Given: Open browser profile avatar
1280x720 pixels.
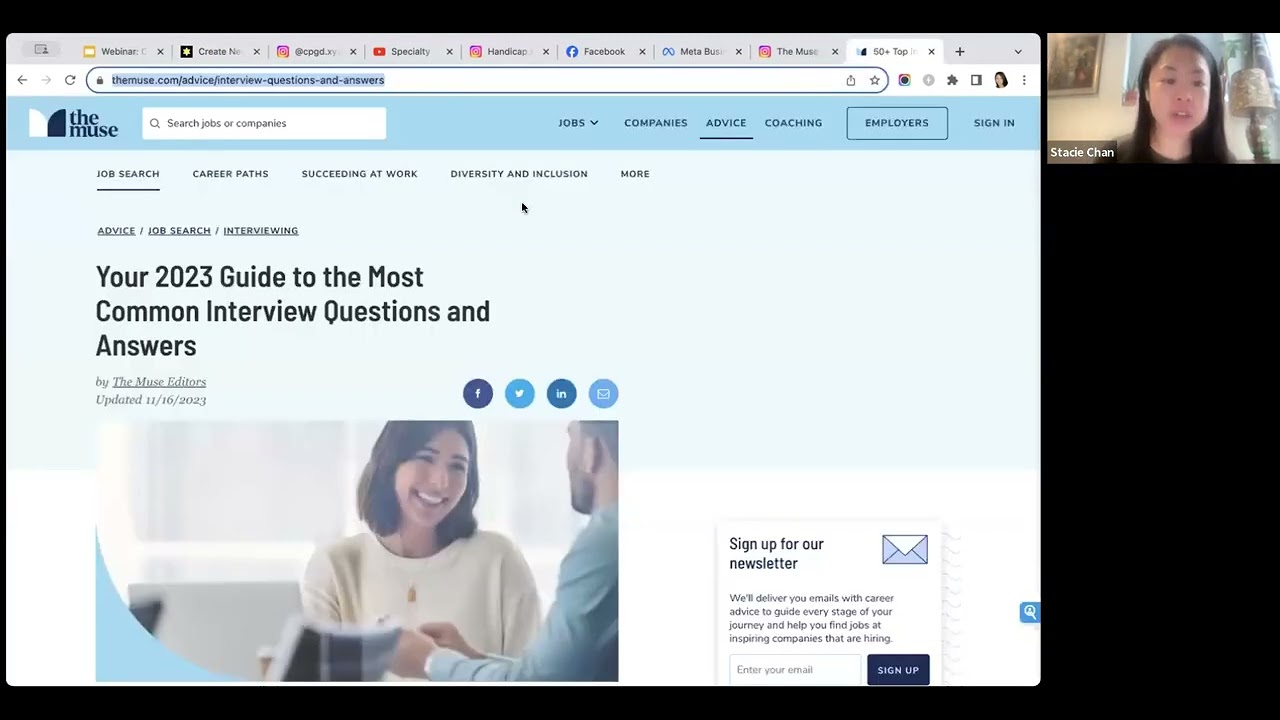Looking at the screenshot, I should 1000,80.
